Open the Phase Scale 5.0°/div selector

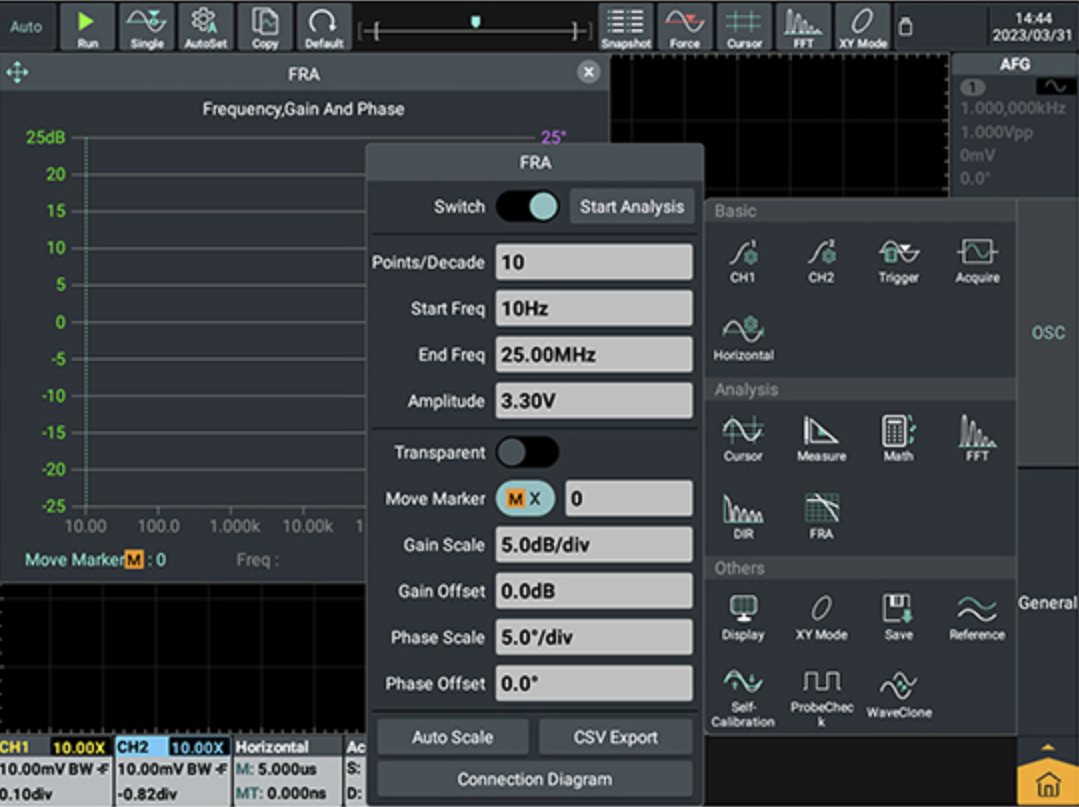coord(593,638)
